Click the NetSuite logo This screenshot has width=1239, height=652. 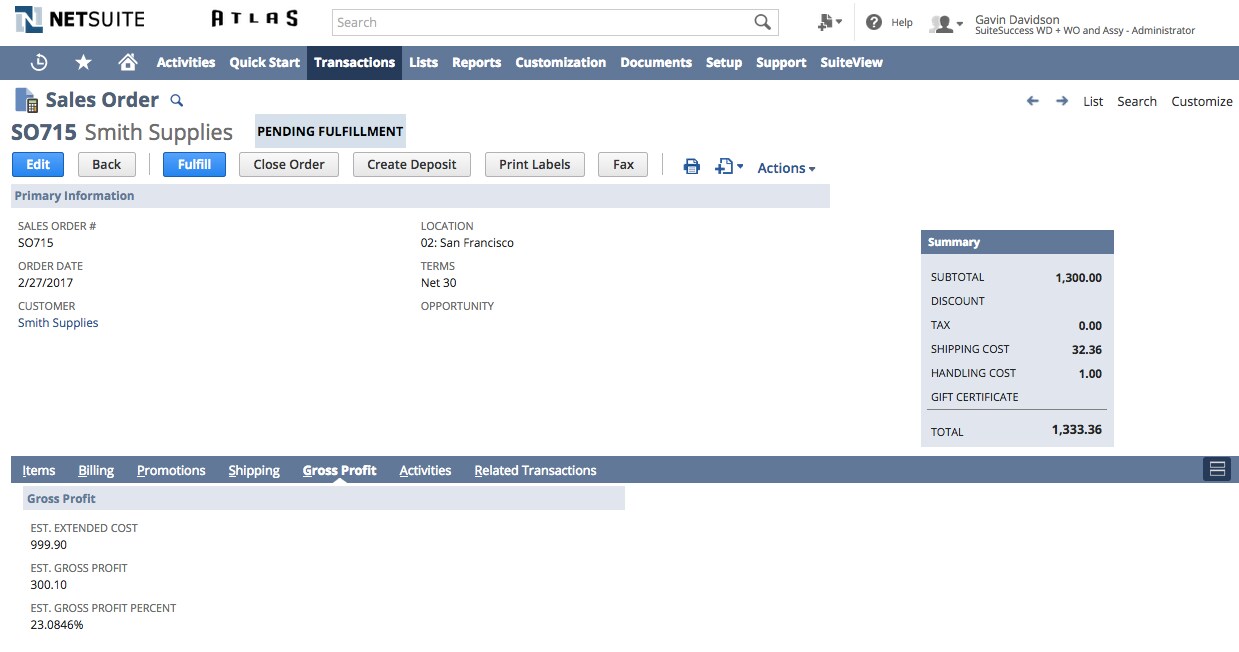[80, 19]
